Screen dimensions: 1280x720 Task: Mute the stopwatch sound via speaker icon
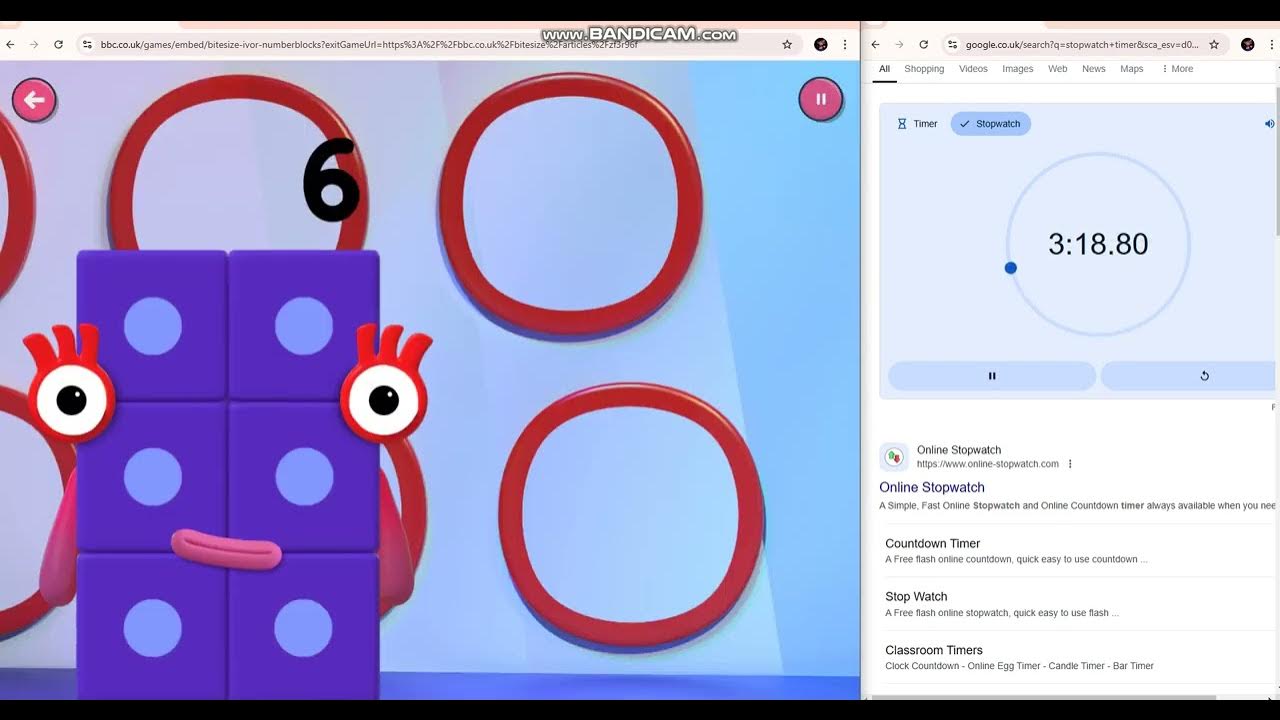click(1269, 124)
